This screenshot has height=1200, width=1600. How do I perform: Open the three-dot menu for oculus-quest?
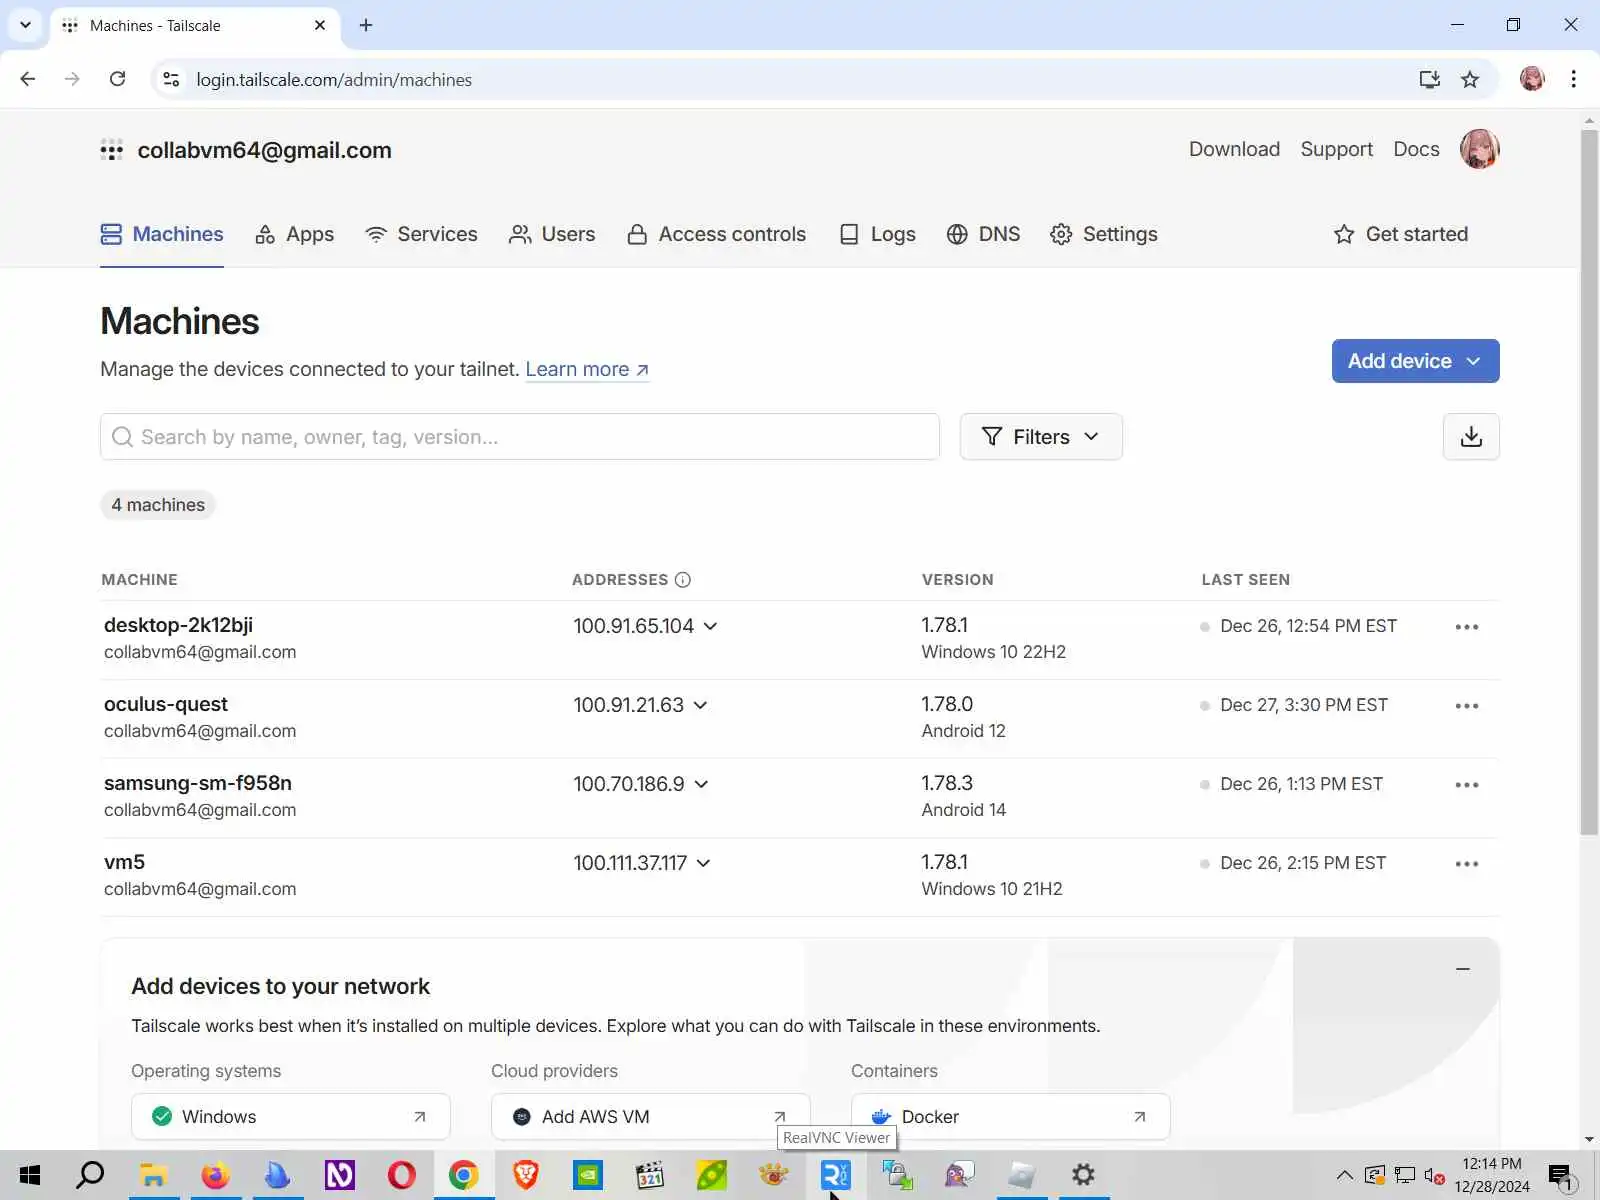coord(1467,706)
